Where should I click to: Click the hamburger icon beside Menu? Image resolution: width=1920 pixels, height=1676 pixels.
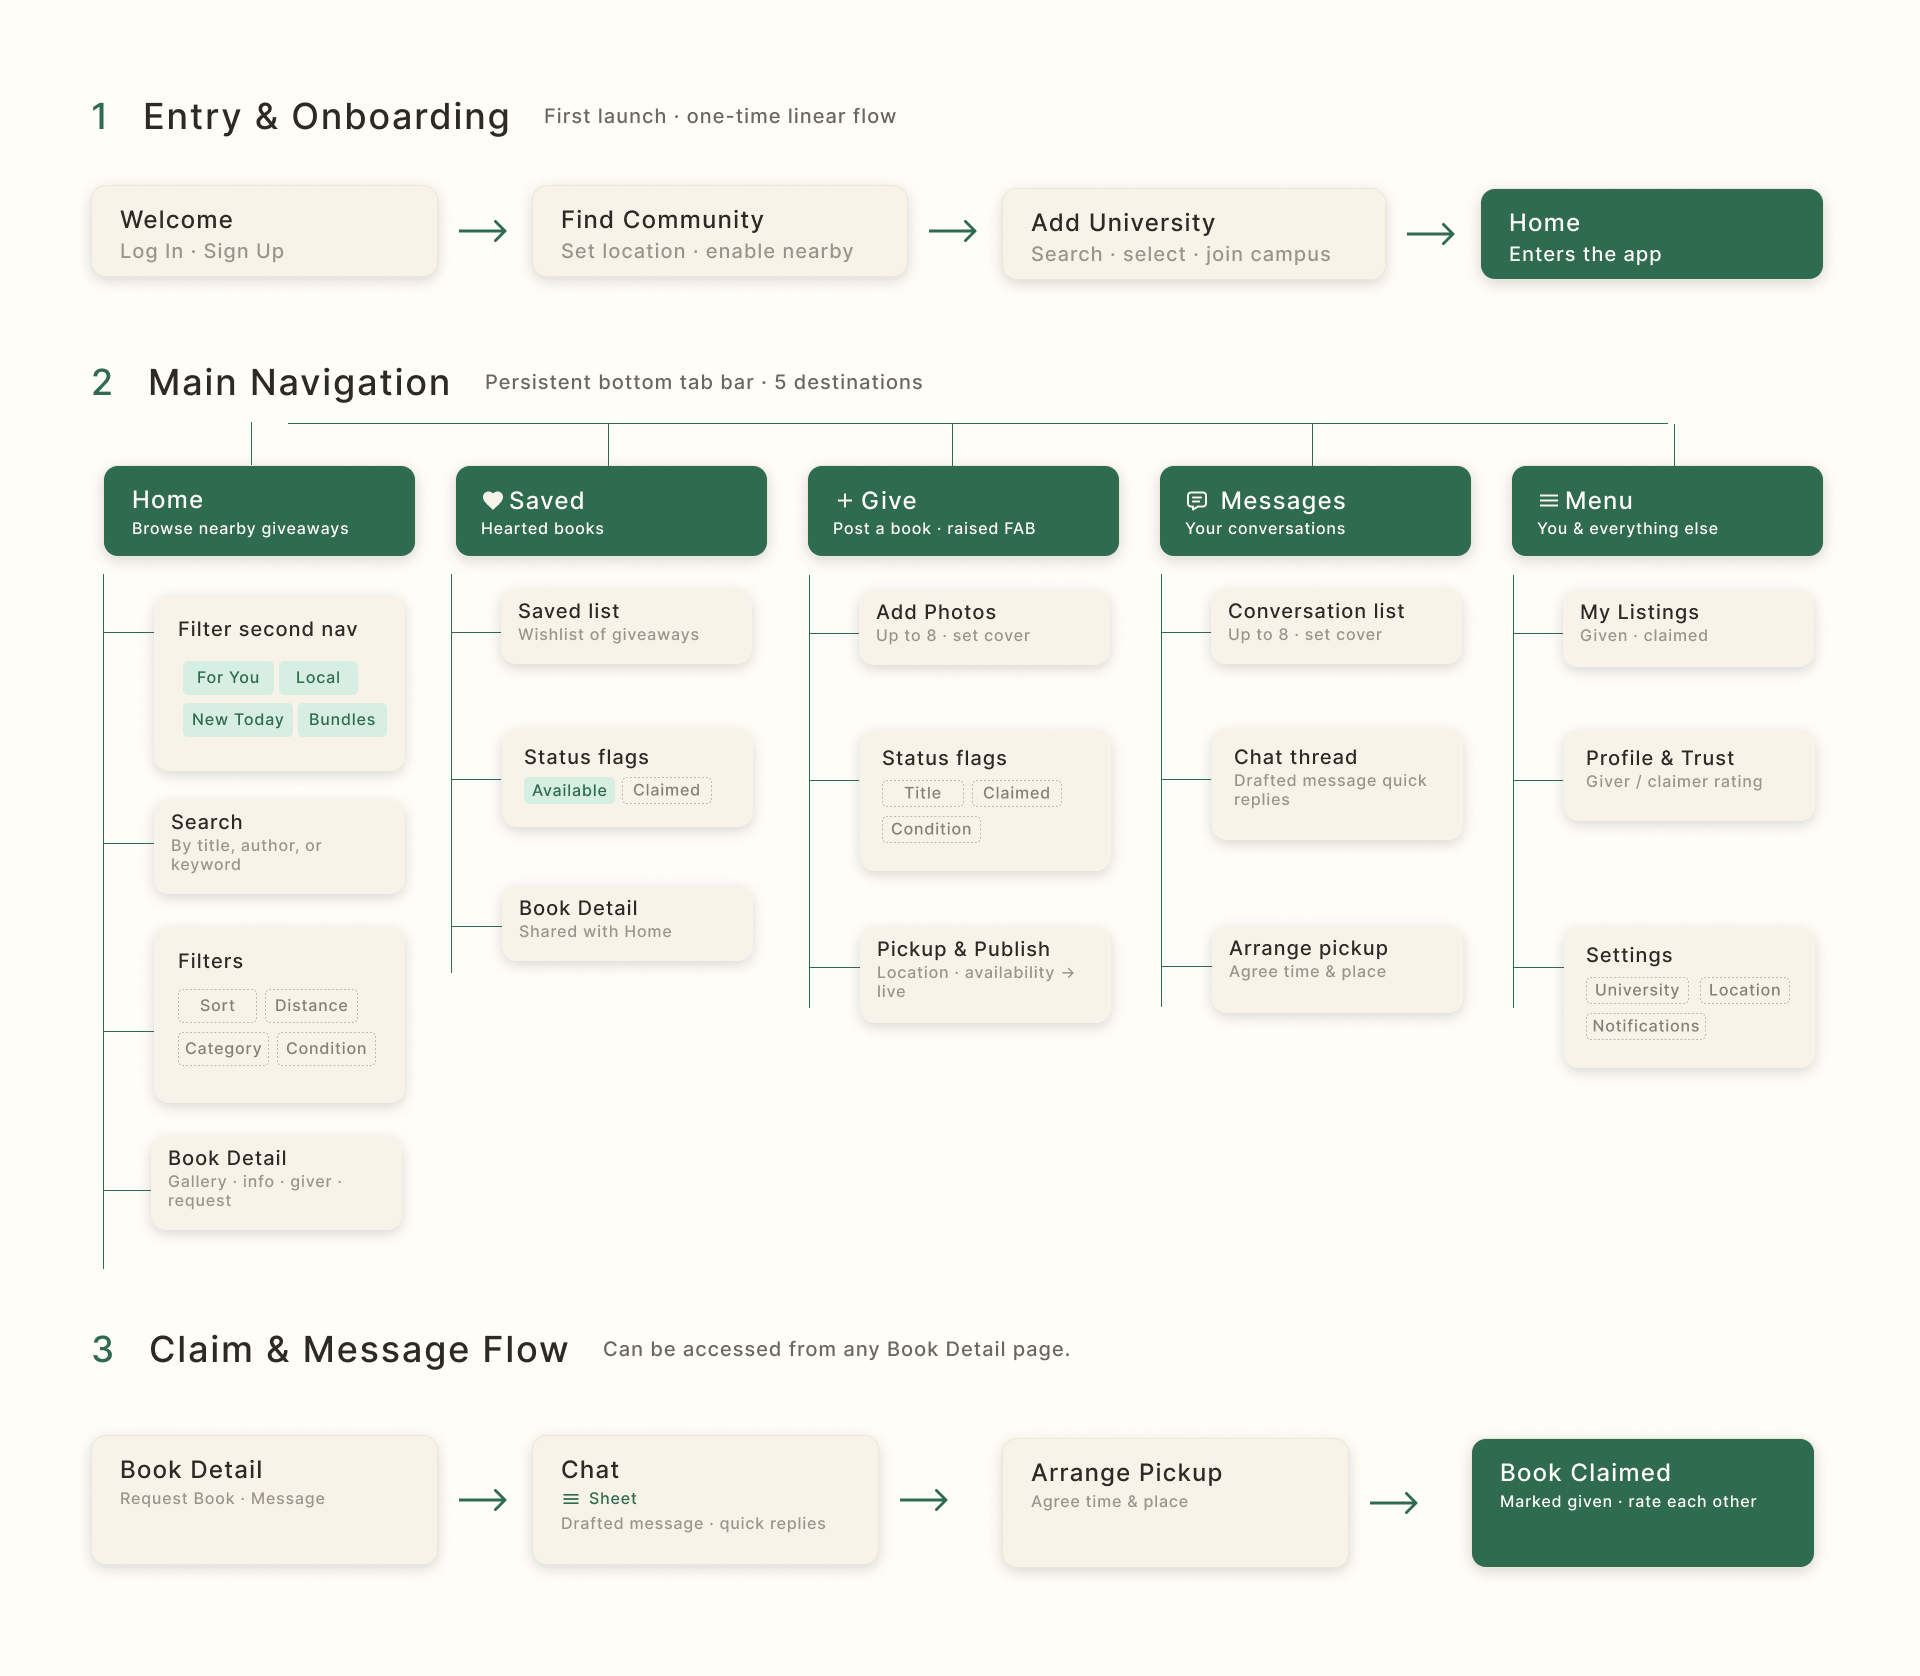1549,500
